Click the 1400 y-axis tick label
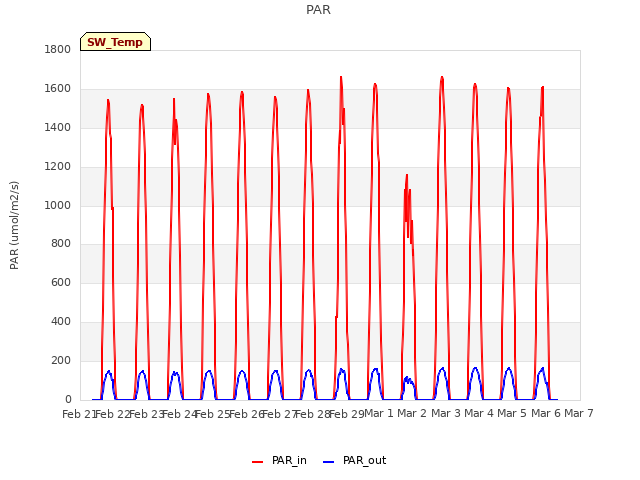The width and height of the screenshot is (640, 480). pos(58,128)
